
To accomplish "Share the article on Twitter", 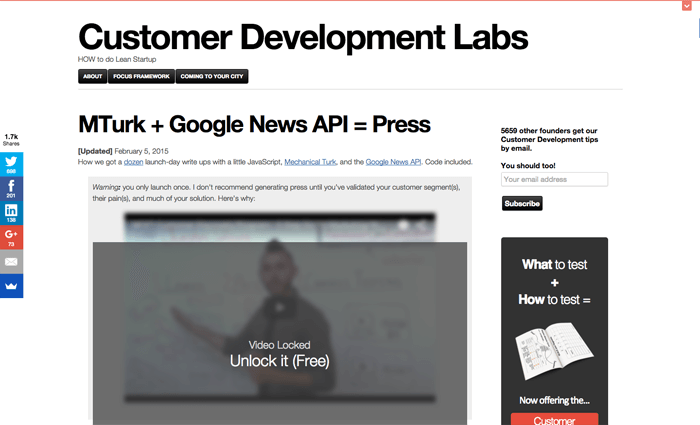I will pos(11,164).
